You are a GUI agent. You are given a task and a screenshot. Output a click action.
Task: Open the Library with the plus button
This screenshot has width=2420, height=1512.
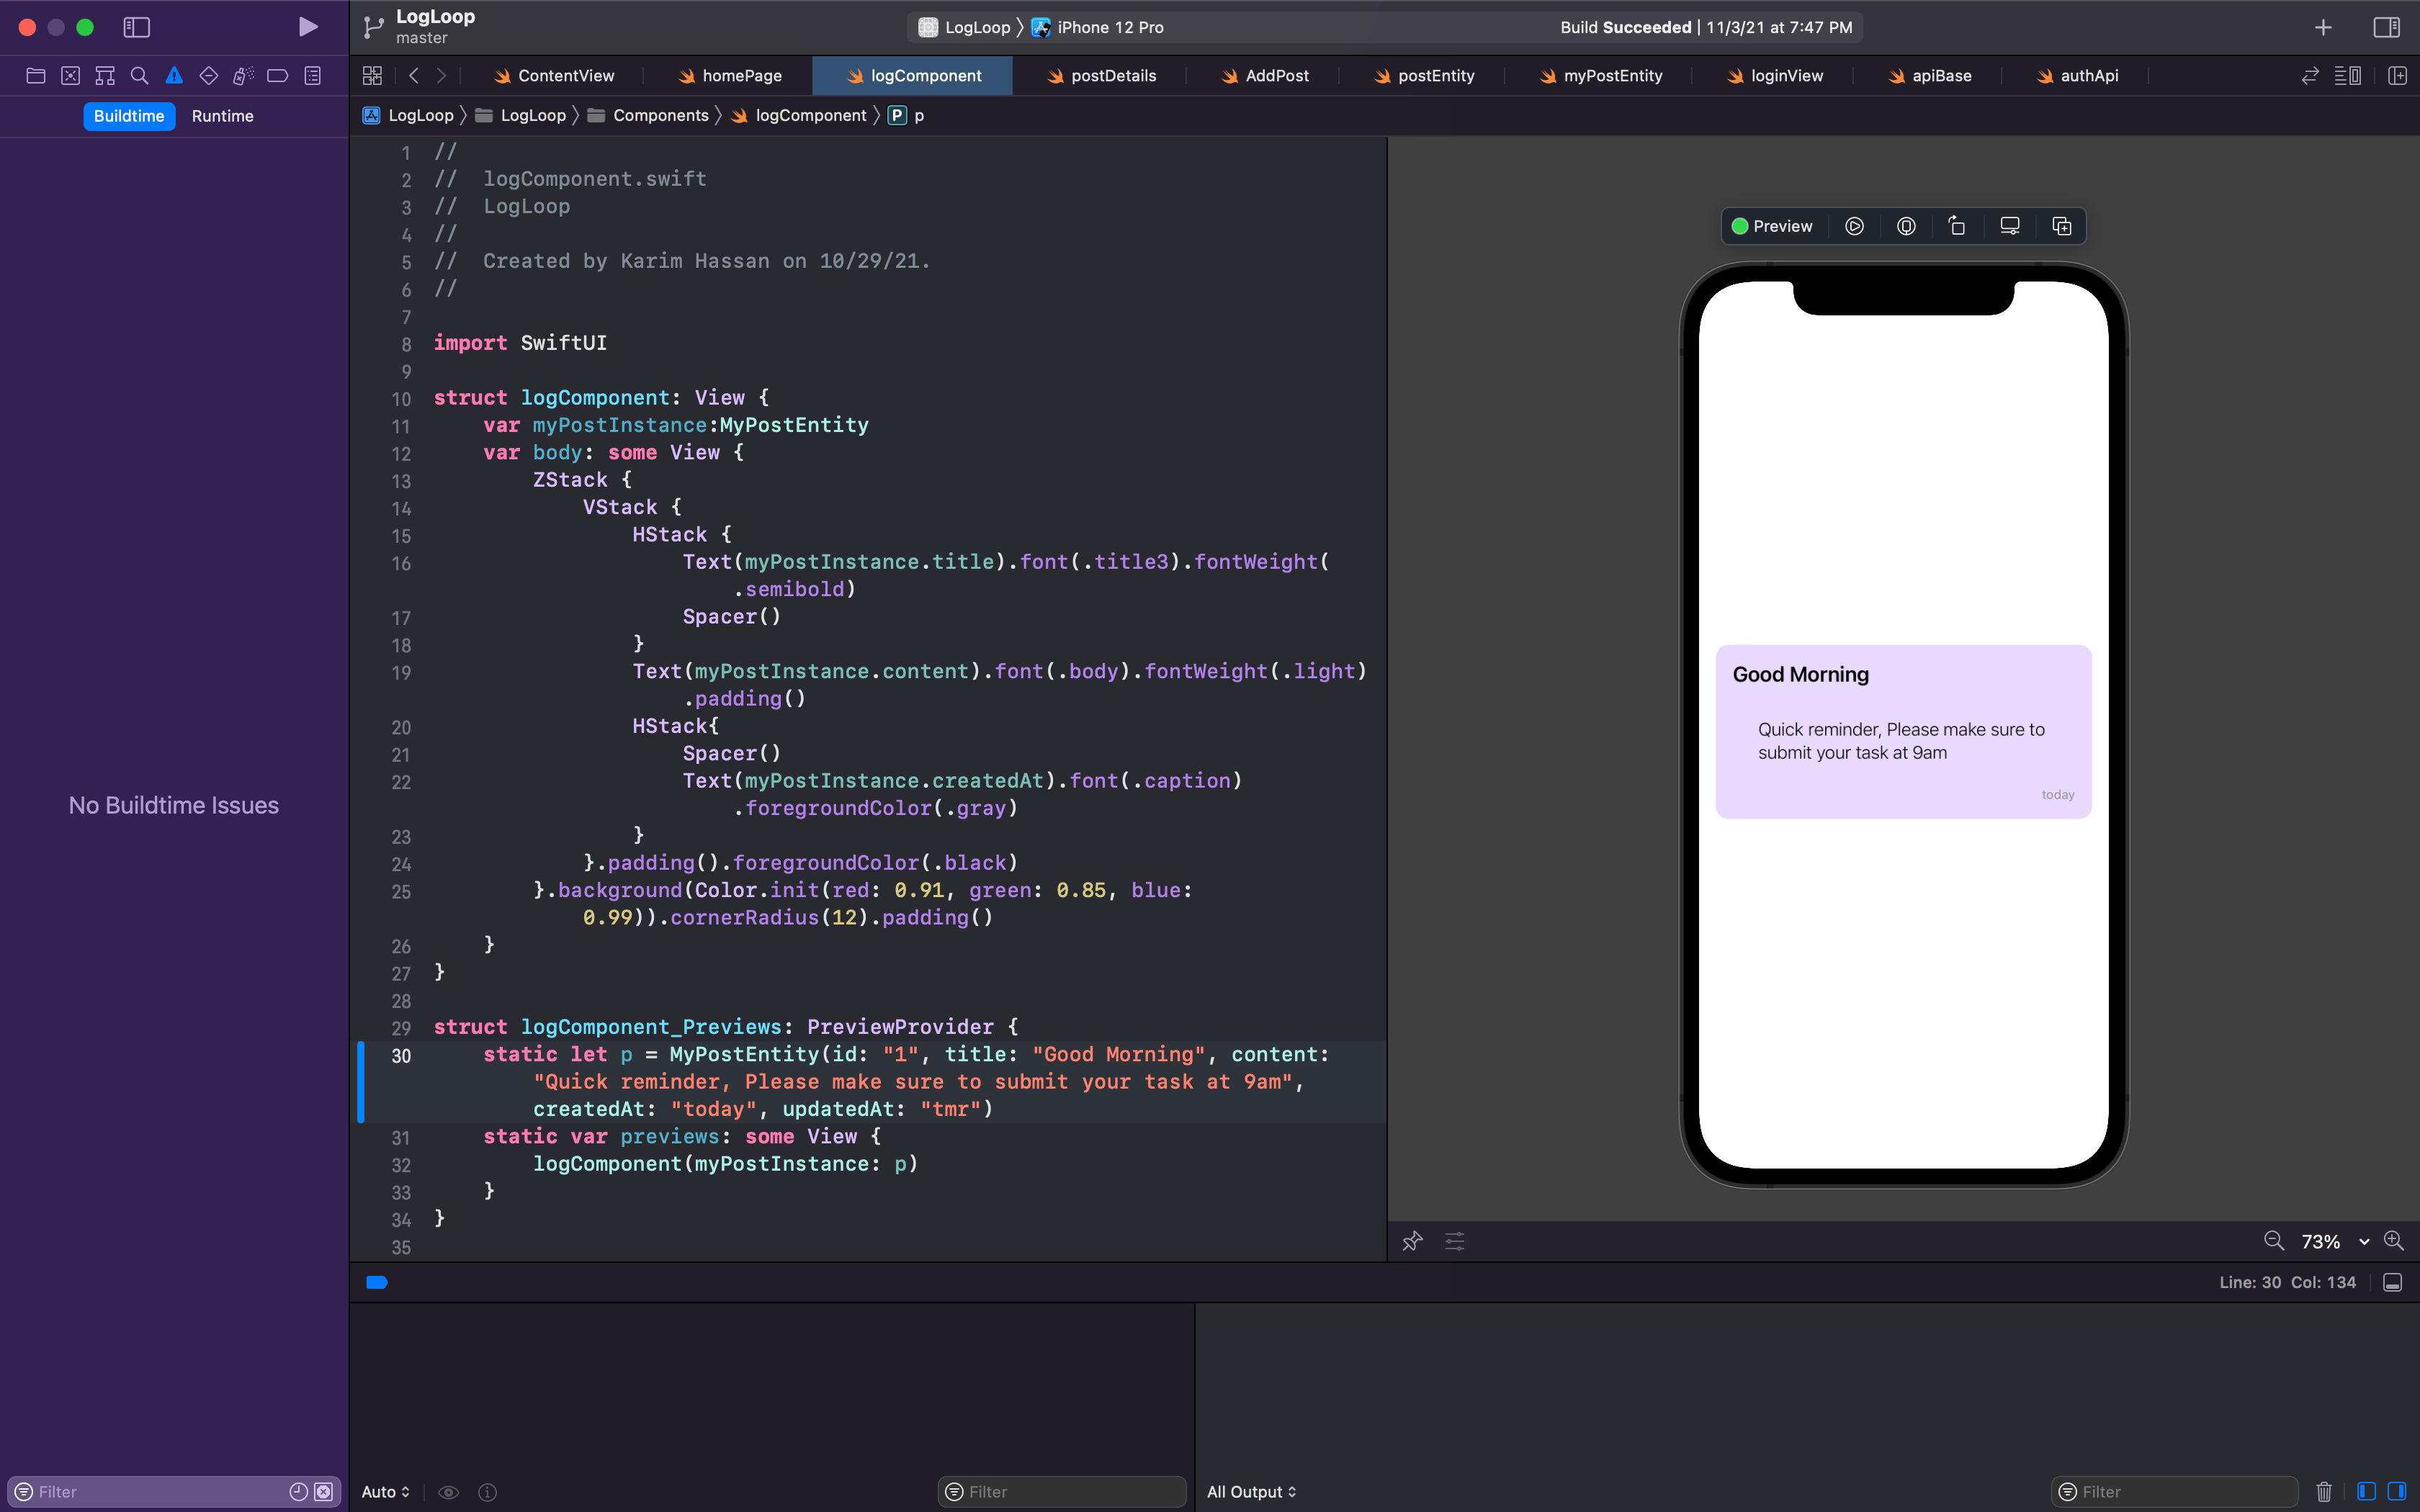2323,27
